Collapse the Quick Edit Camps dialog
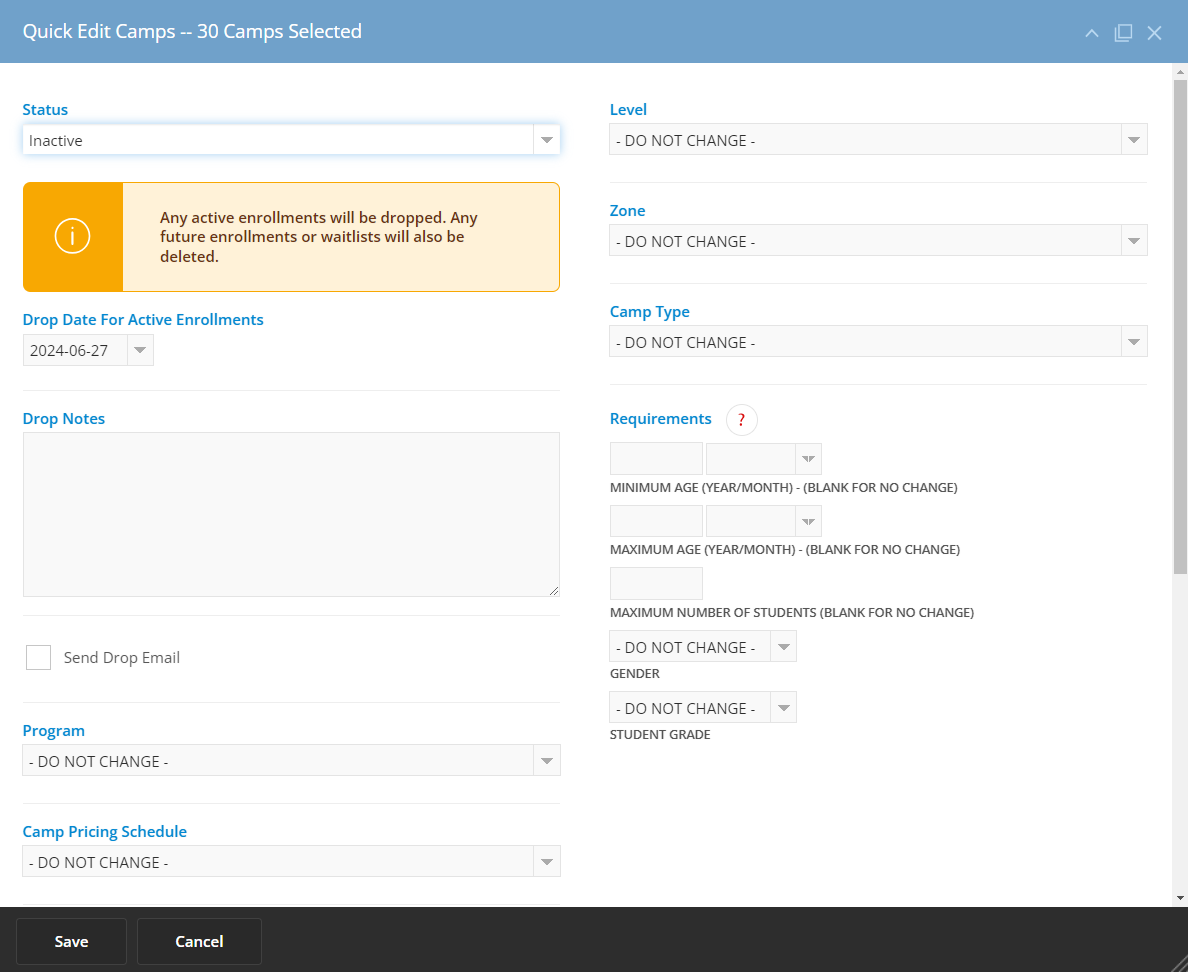This screenshot has width=1188, height=972. click(1091, 33)
